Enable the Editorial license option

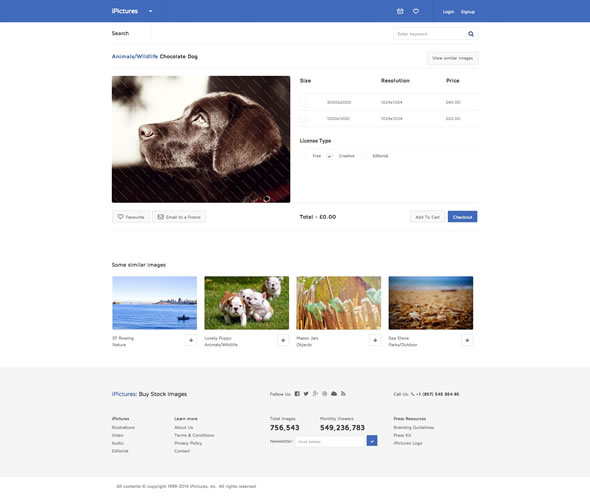click(x=363, y=156)
